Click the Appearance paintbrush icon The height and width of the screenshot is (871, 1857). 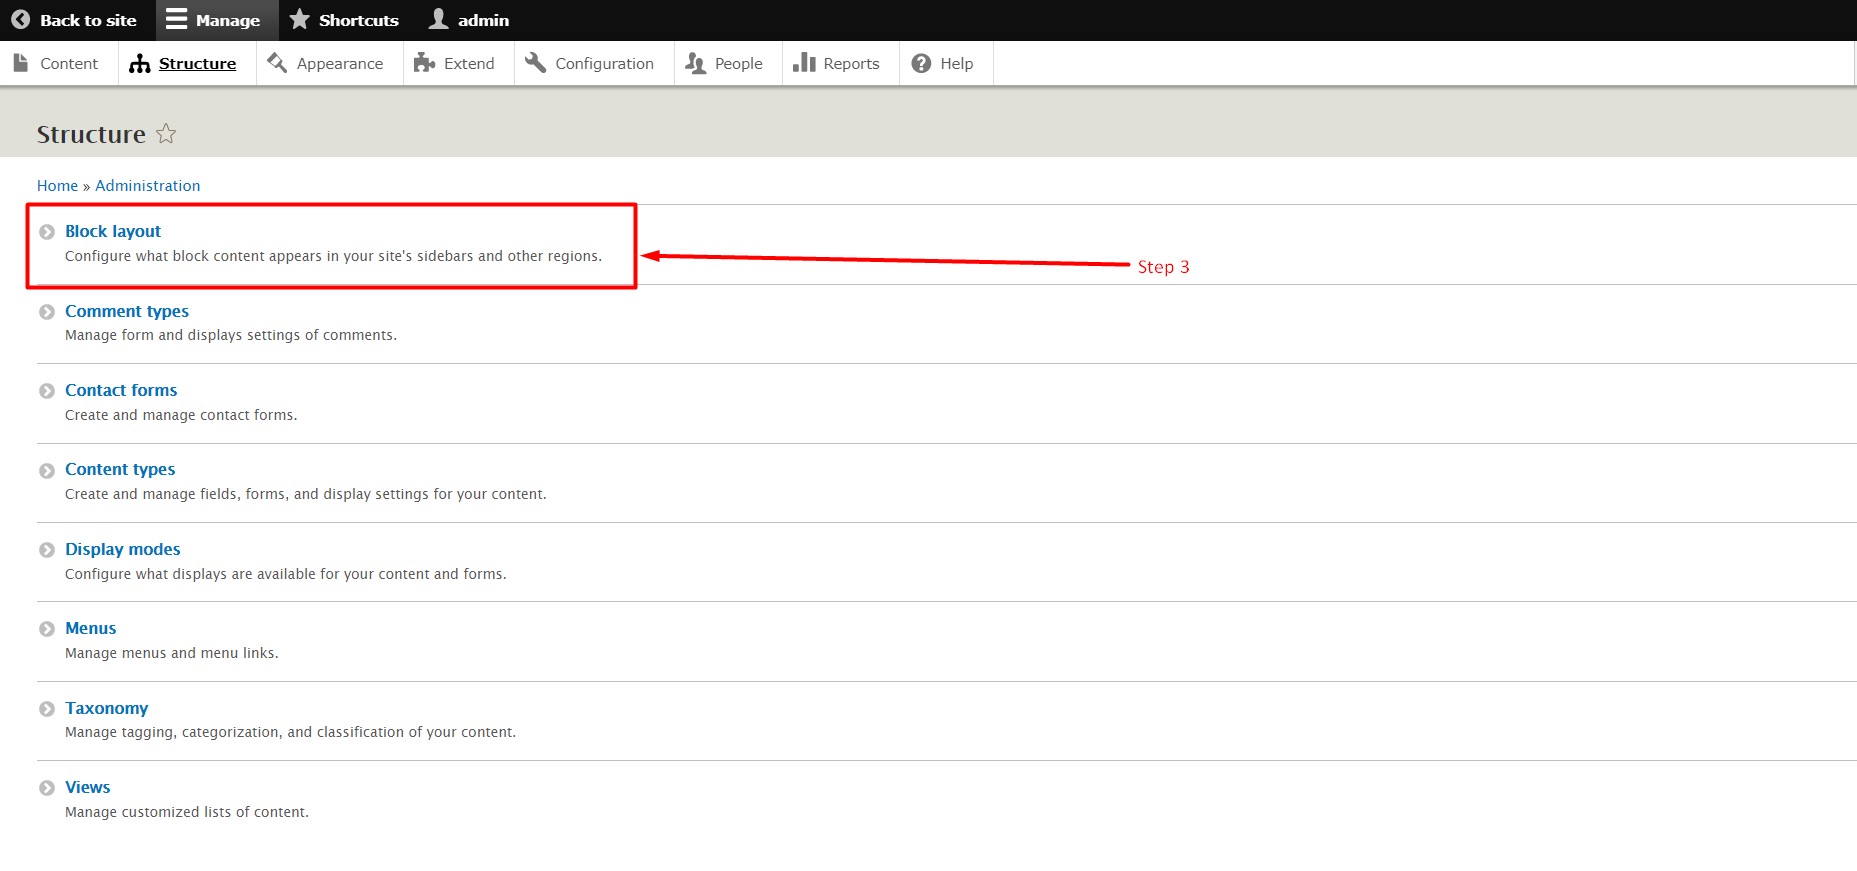(277, 63)
